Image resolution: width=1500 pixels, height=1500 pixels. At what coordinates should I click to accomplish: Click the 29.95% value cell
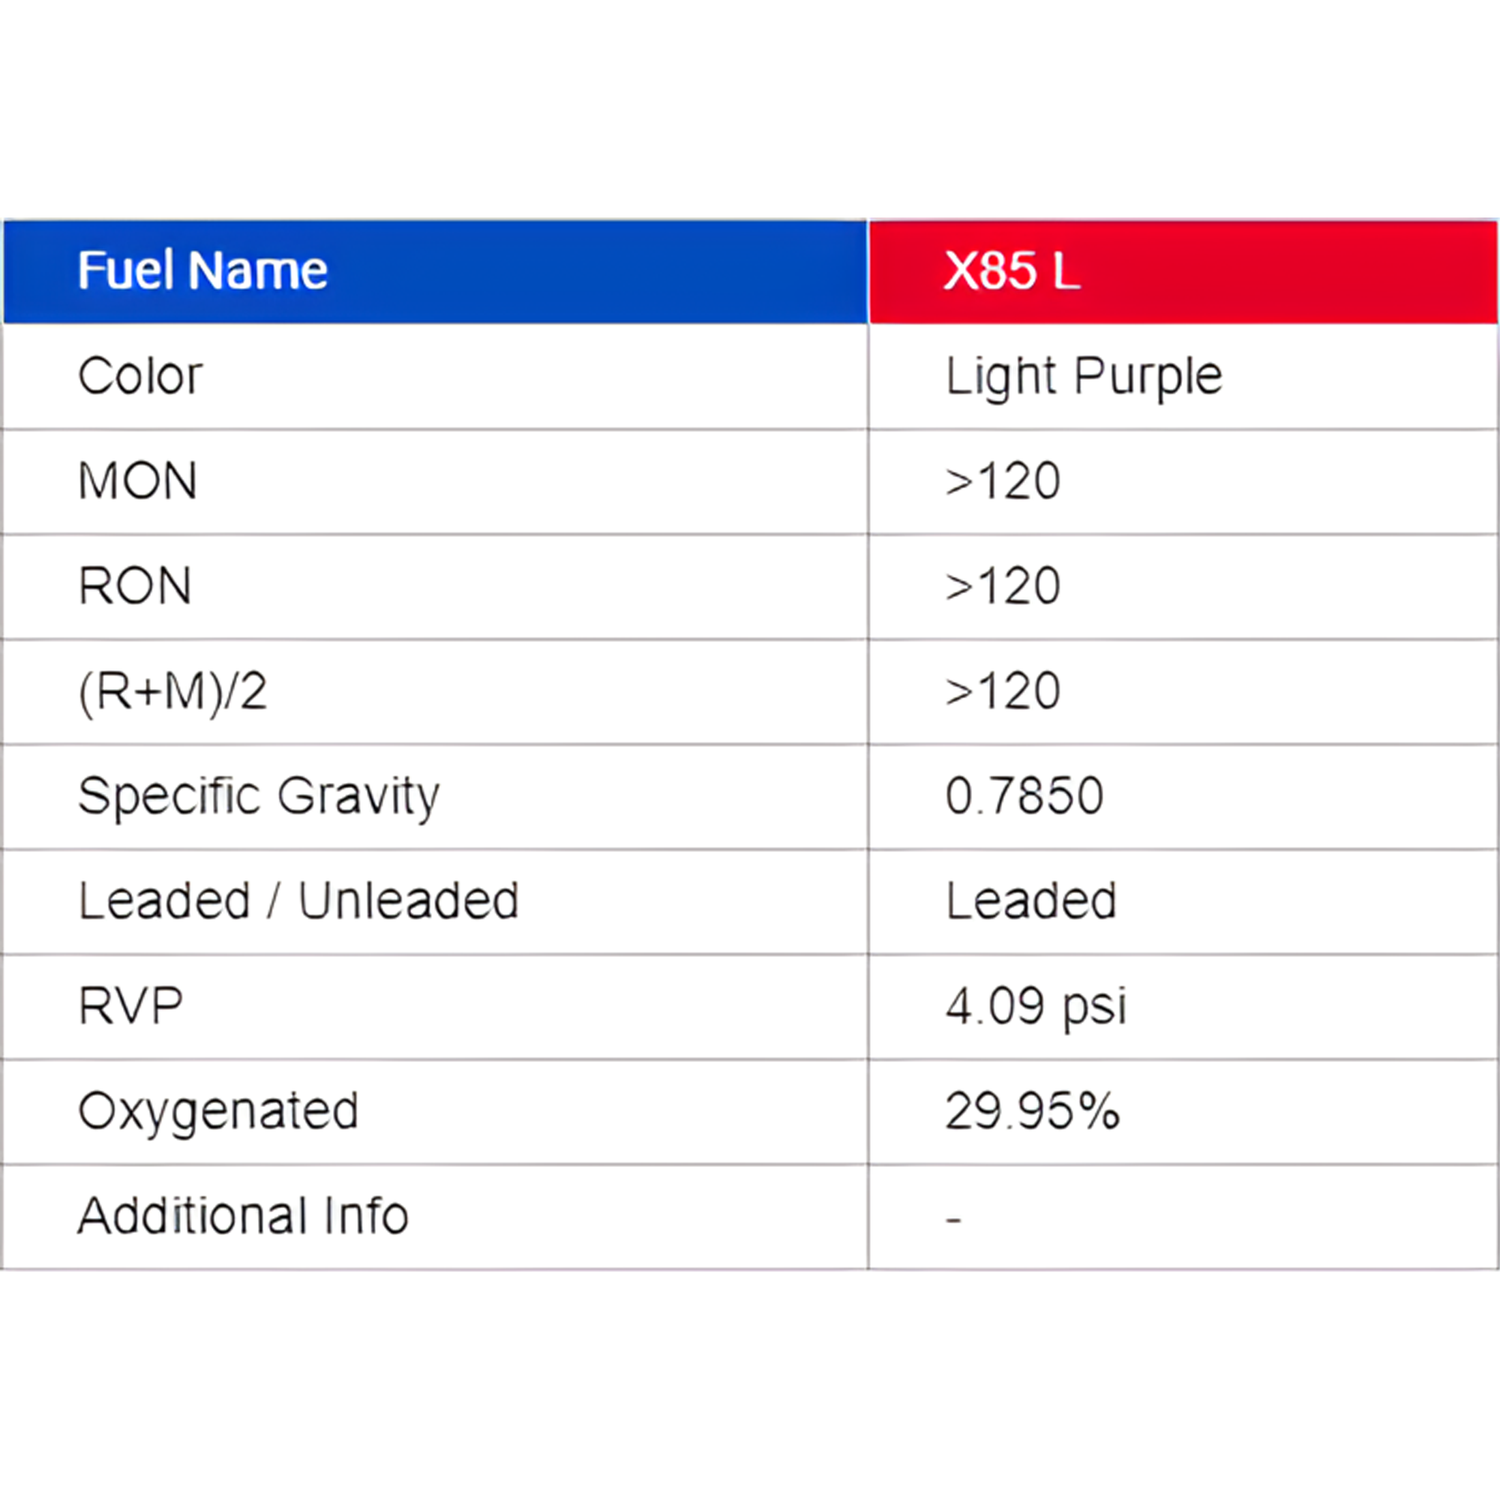tap(1032, 1111)
